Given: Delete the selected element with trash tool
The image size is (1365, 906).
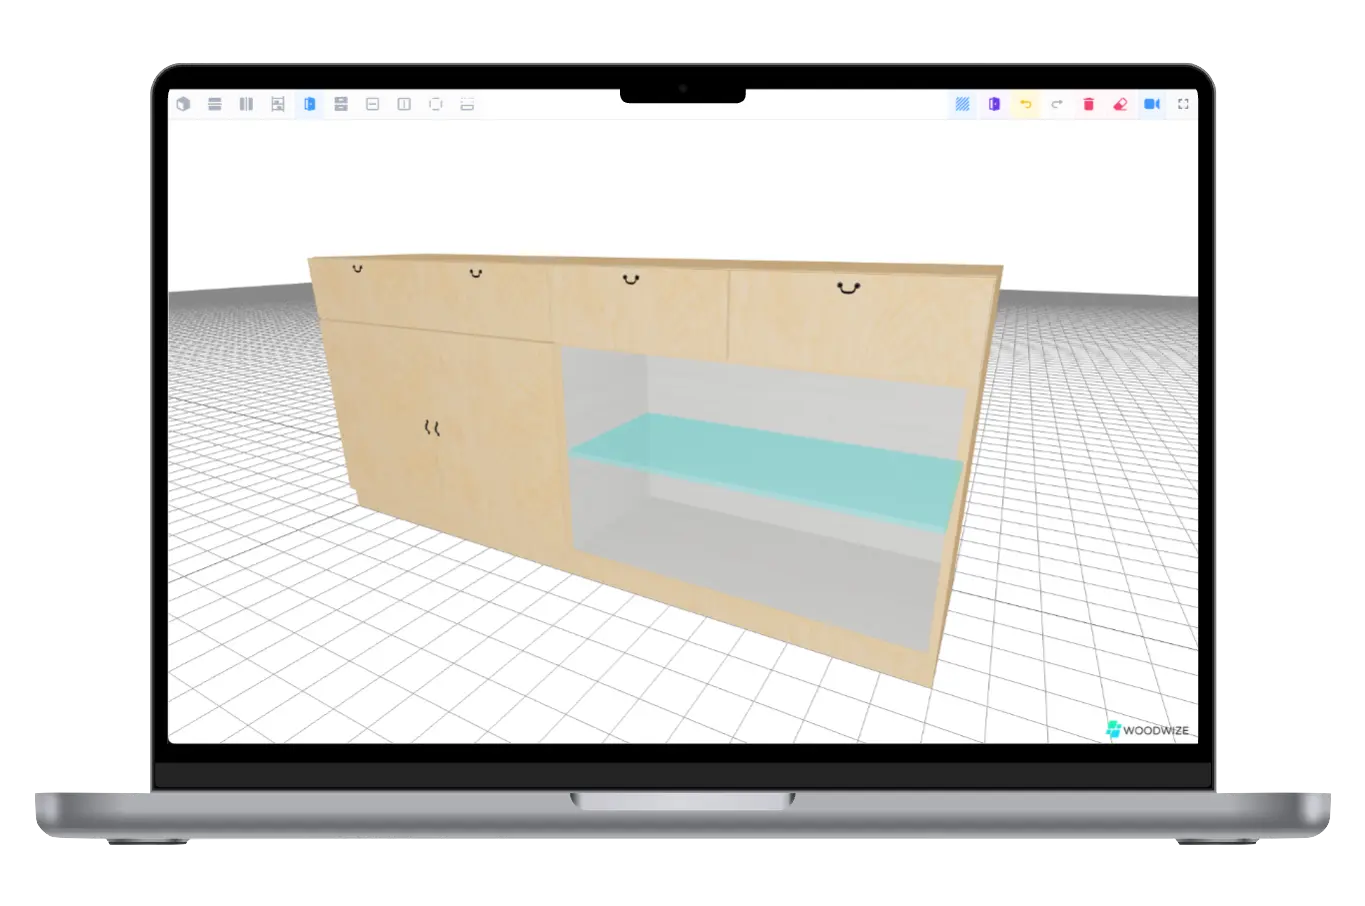Looking at the screenshot, I should [1088, 104].
